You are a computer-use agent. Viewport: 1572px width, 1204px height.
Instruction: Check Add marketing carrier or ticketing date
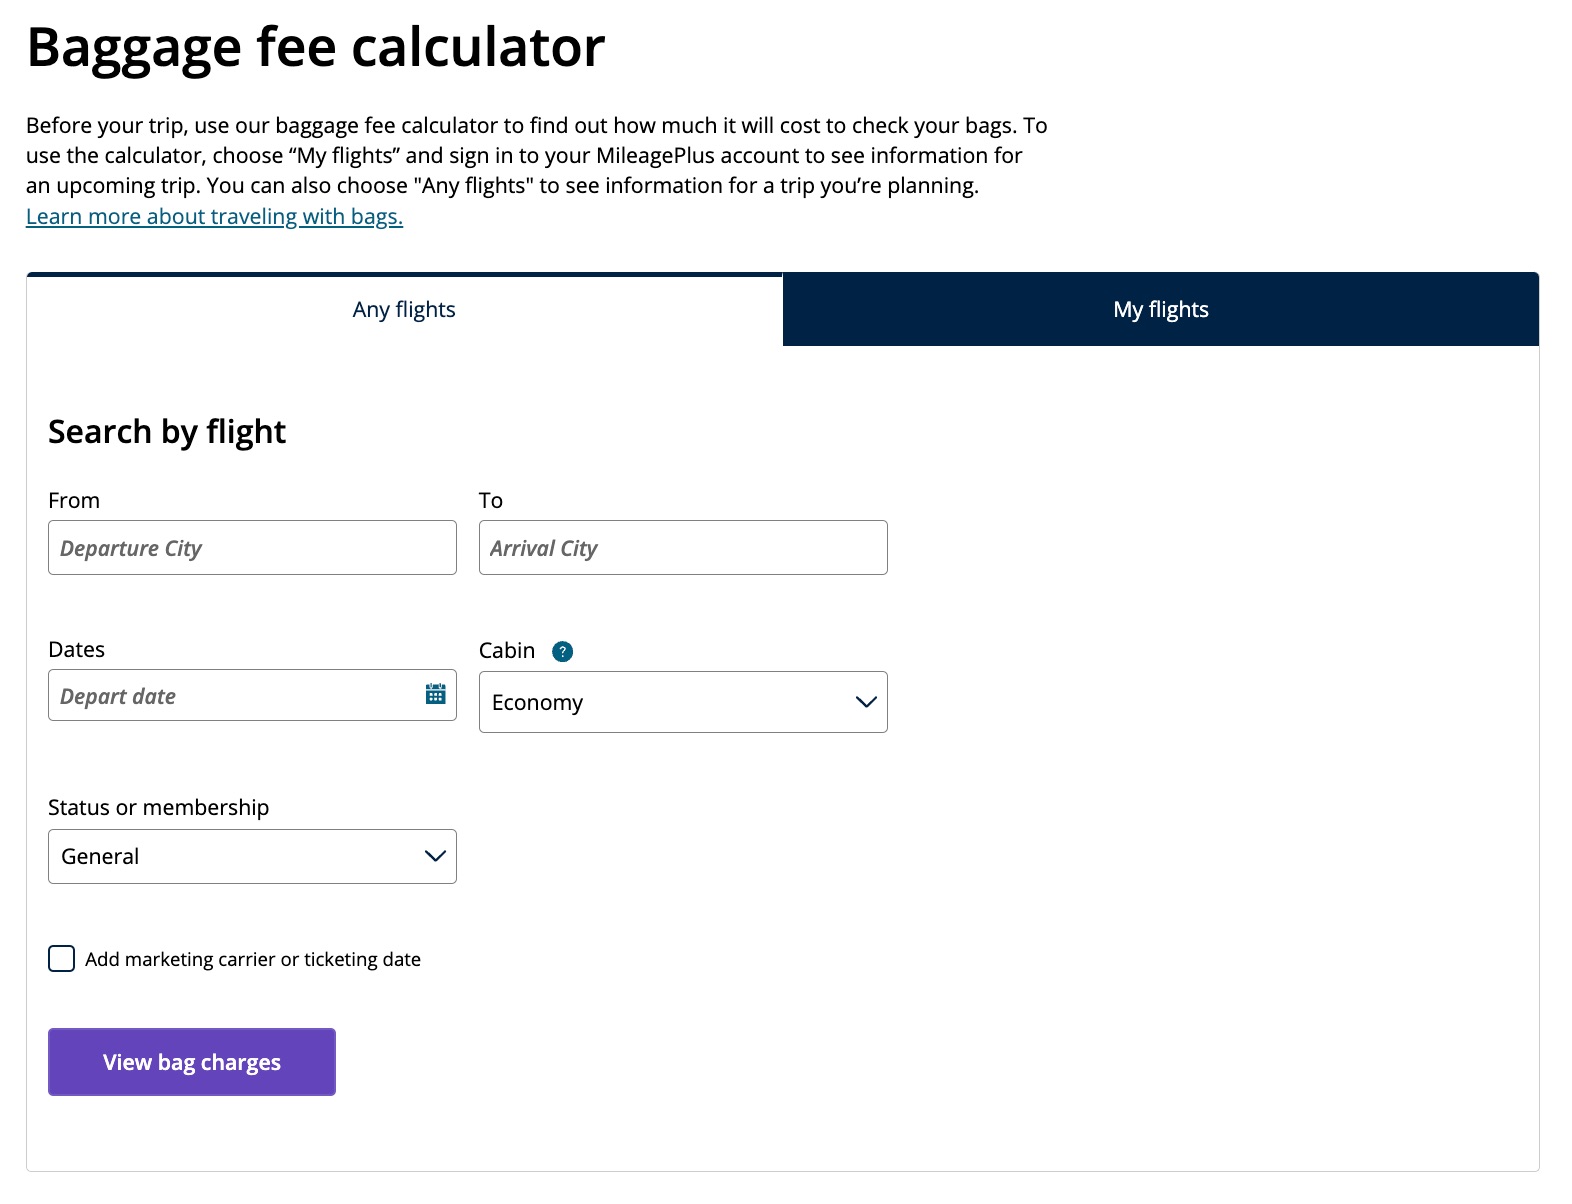coord(61,958)
